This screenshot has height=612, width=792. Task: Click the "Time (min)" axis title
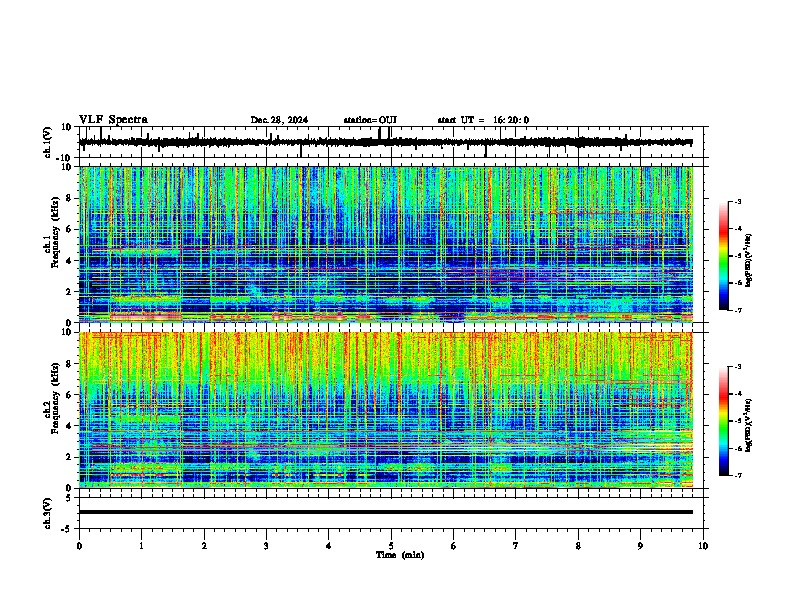pos(400,555)
